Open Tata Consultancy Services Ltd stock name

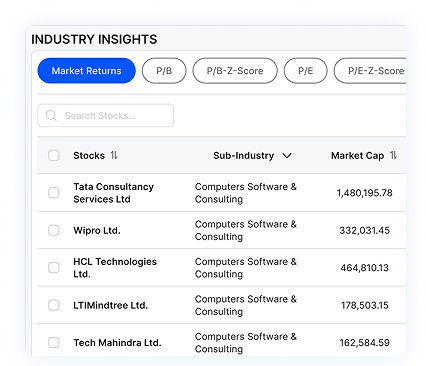click(x=113, y=193)
